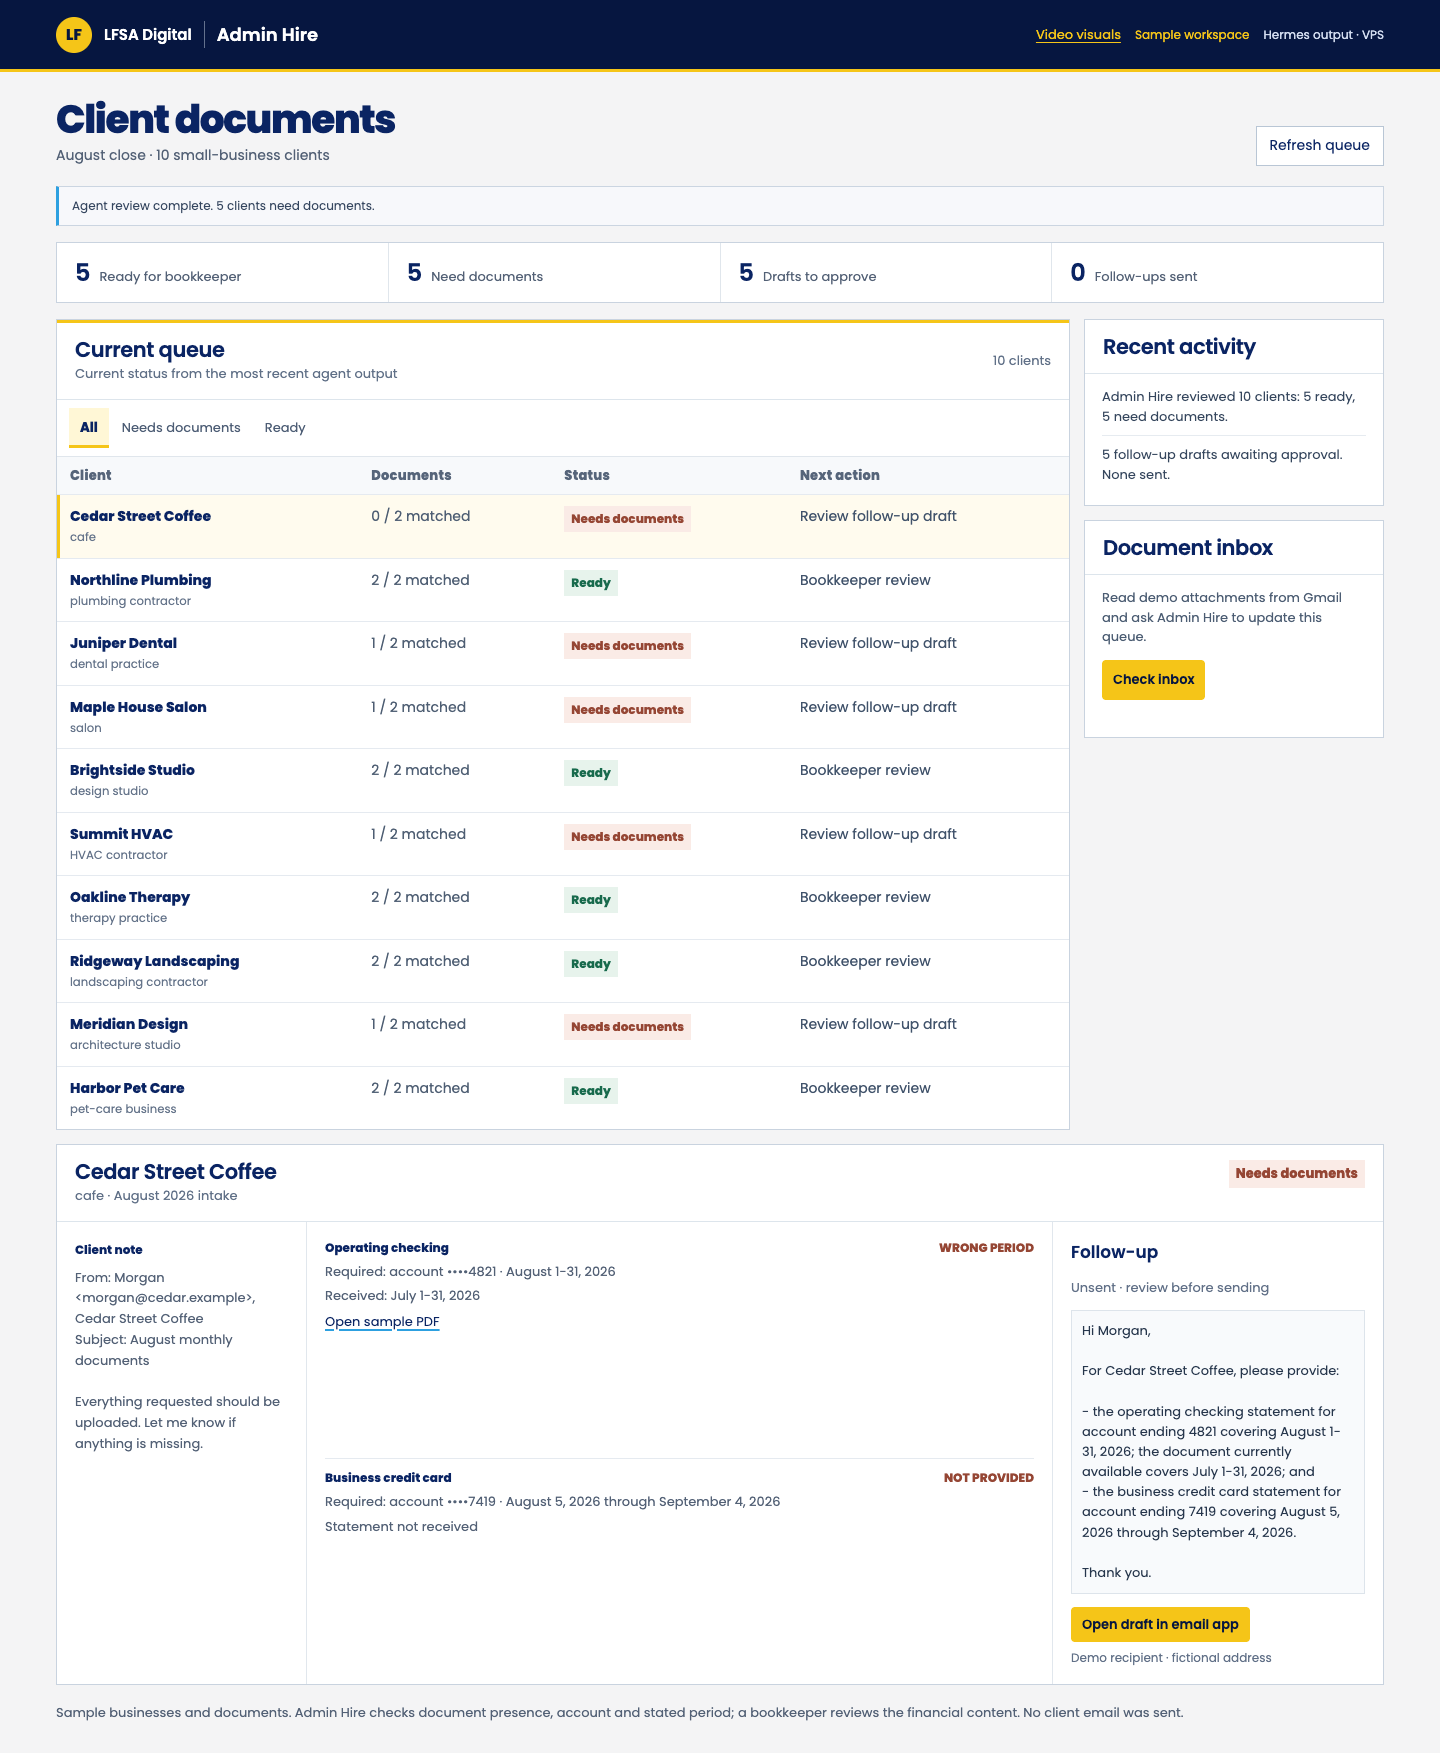Open the Video visuals link
Image resolution: width=1440 pixels, height=1753 pixels.
click(x=1078, y=35)
